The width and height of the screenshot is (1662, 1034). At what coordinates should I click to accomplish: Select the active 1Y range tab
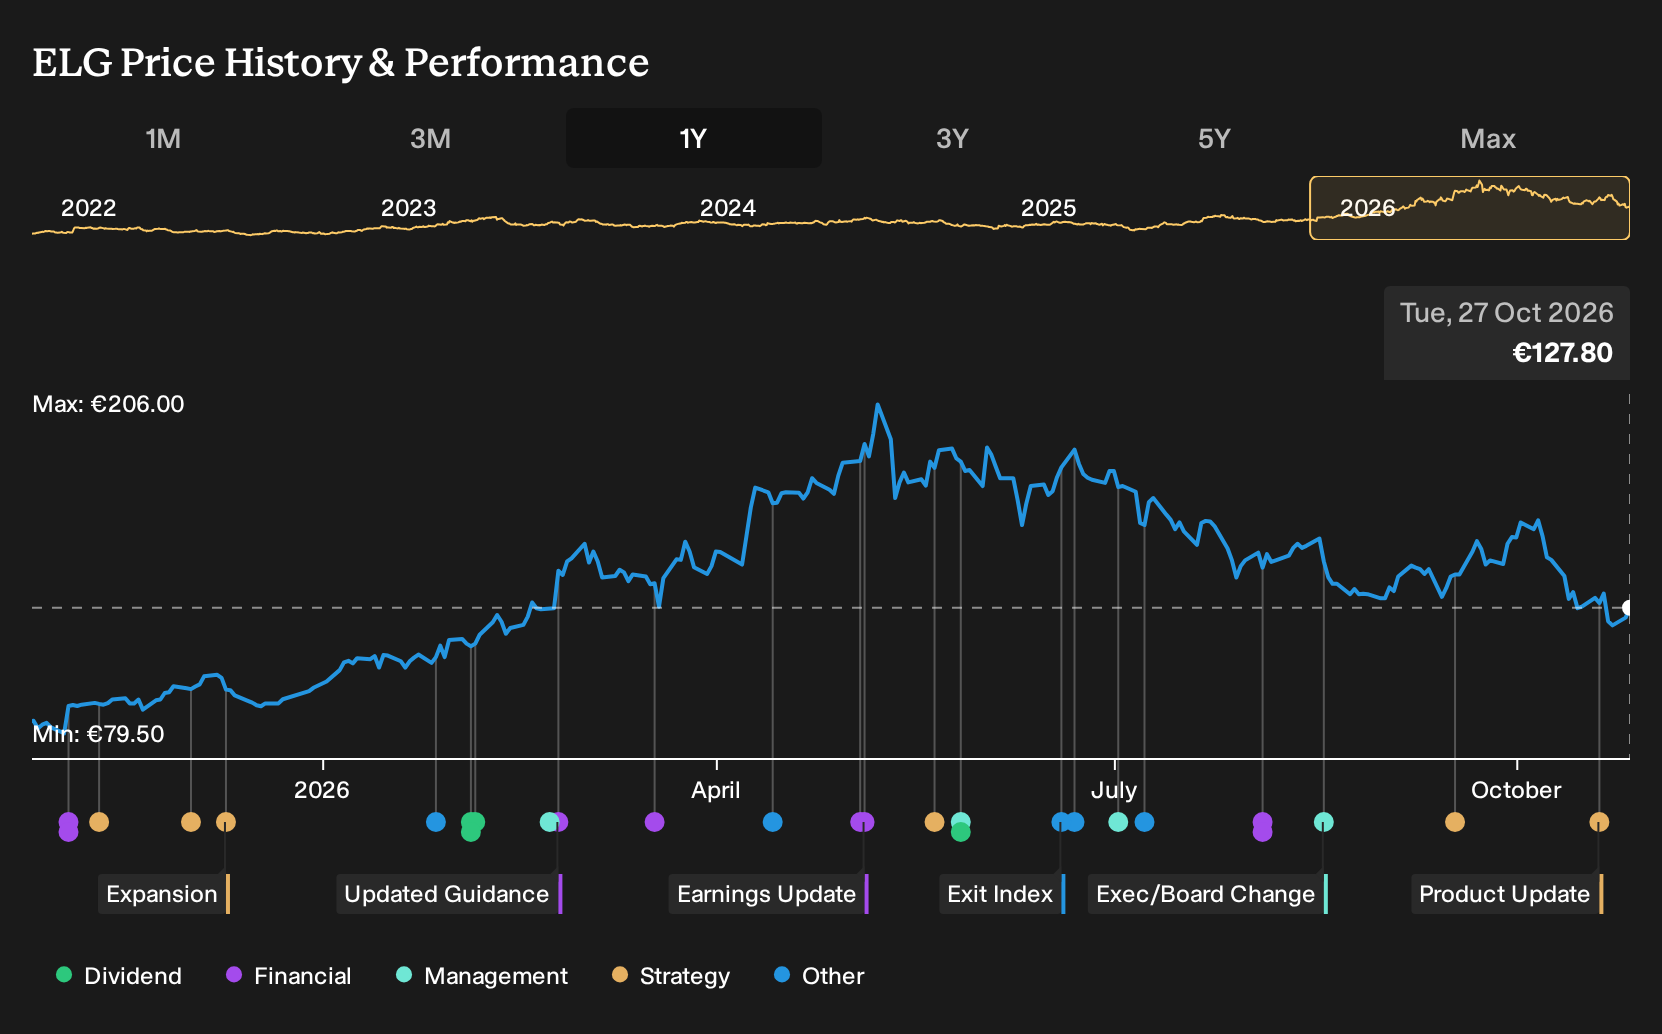pos(694,138)
